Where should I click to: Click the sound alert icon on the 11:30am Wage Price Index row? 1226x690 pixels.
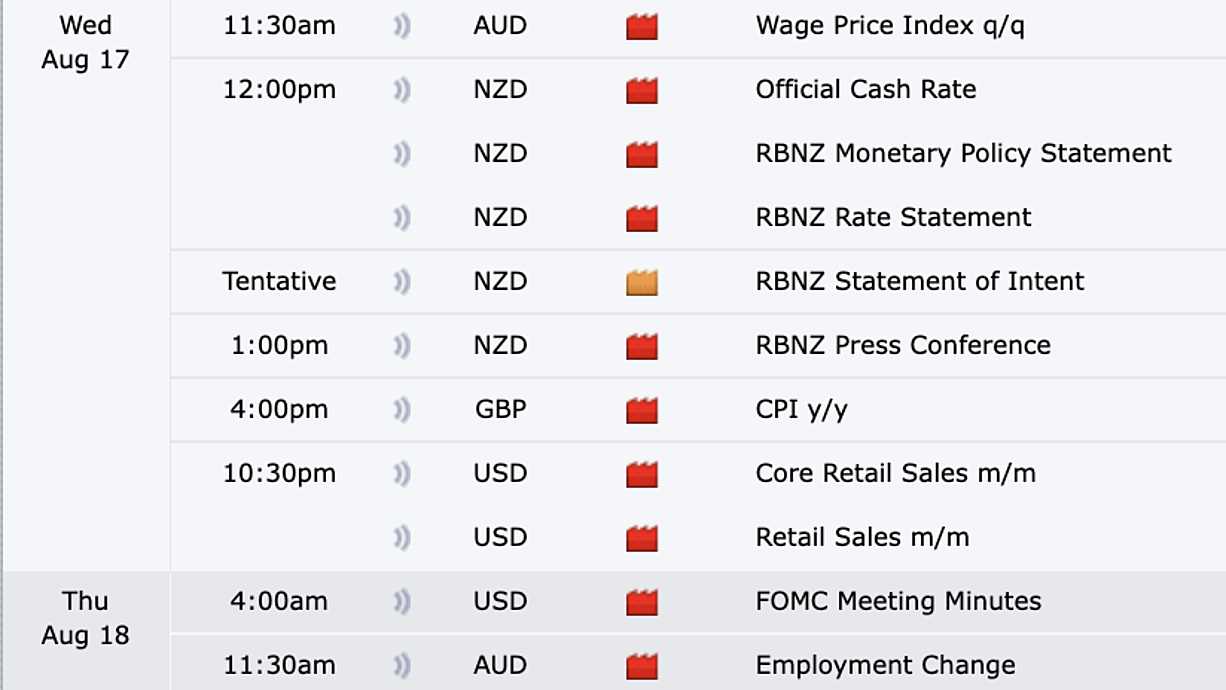tap(402, 27)
